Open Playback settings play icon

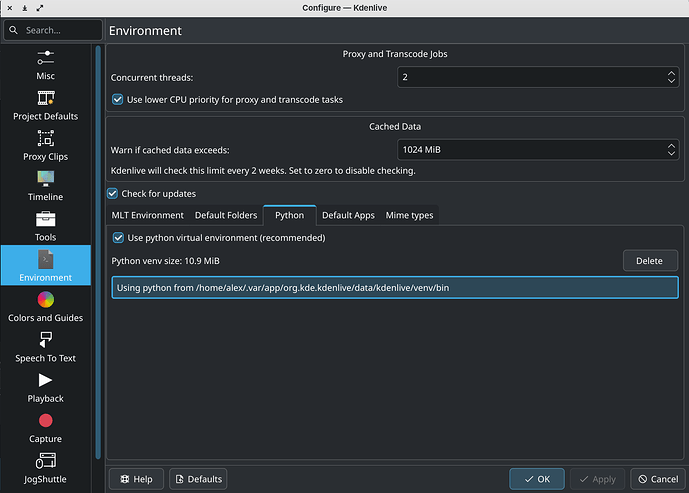click(45, 380)
